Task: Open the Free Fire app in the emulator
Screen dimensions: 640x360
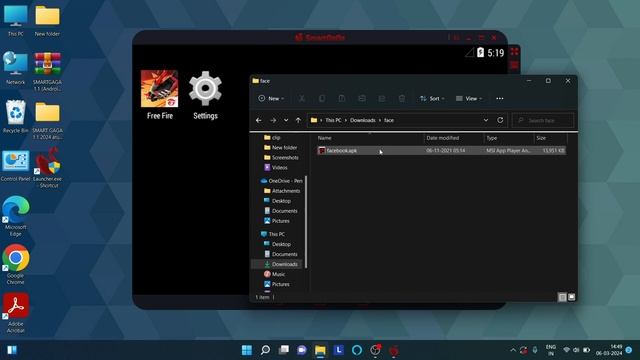Action: pyautogui.click(x=160, y=89)
